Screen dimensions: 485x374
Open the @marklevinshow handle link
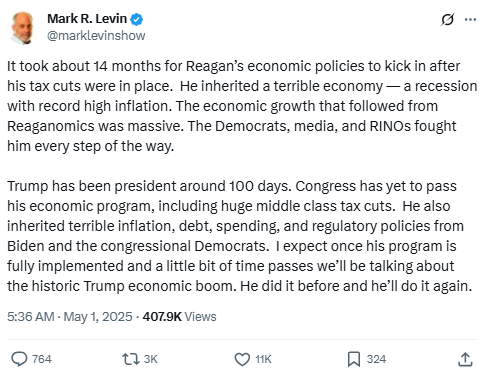[96, 35]
